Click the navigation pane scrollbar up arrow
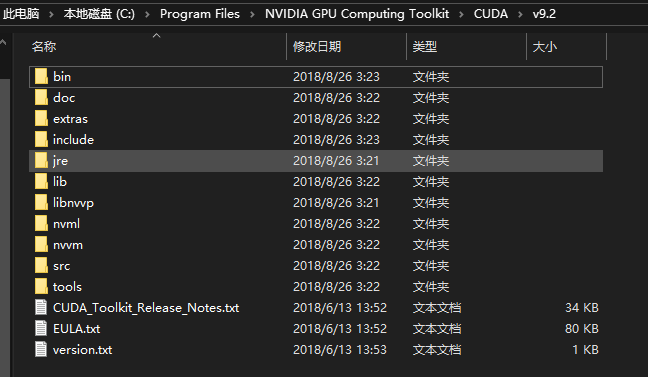The width and height of the screenshot is (648, 377). coord(3,42)
